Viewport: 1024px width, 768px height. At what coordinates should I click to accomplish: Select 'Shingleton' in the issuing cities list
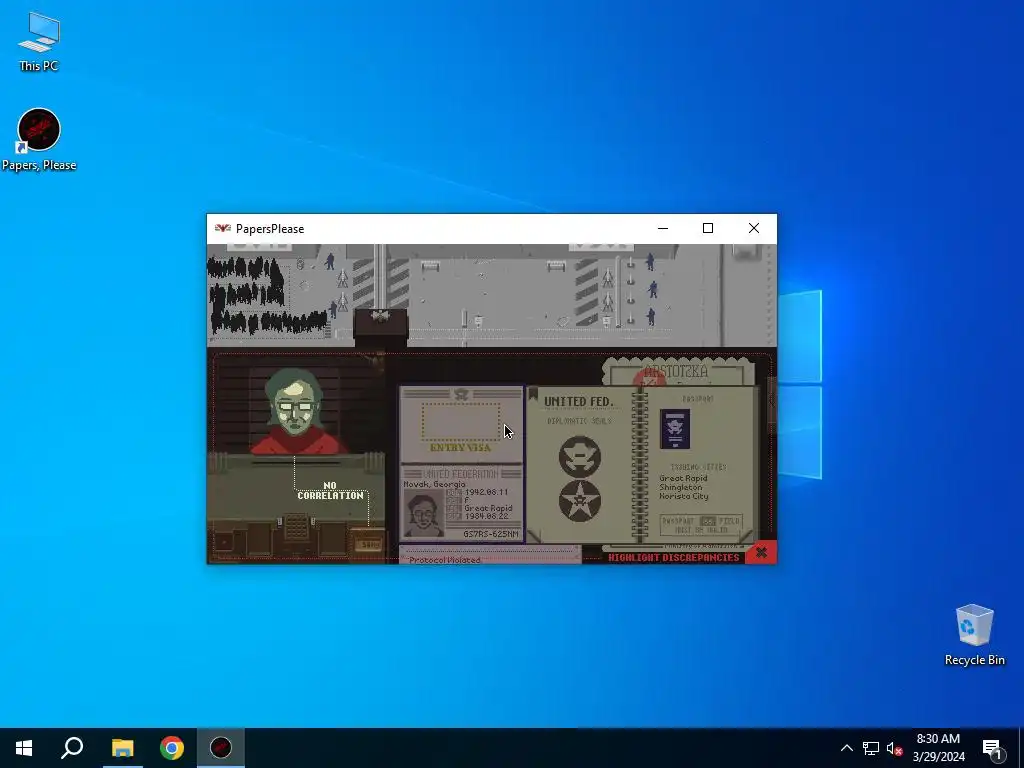680,487
